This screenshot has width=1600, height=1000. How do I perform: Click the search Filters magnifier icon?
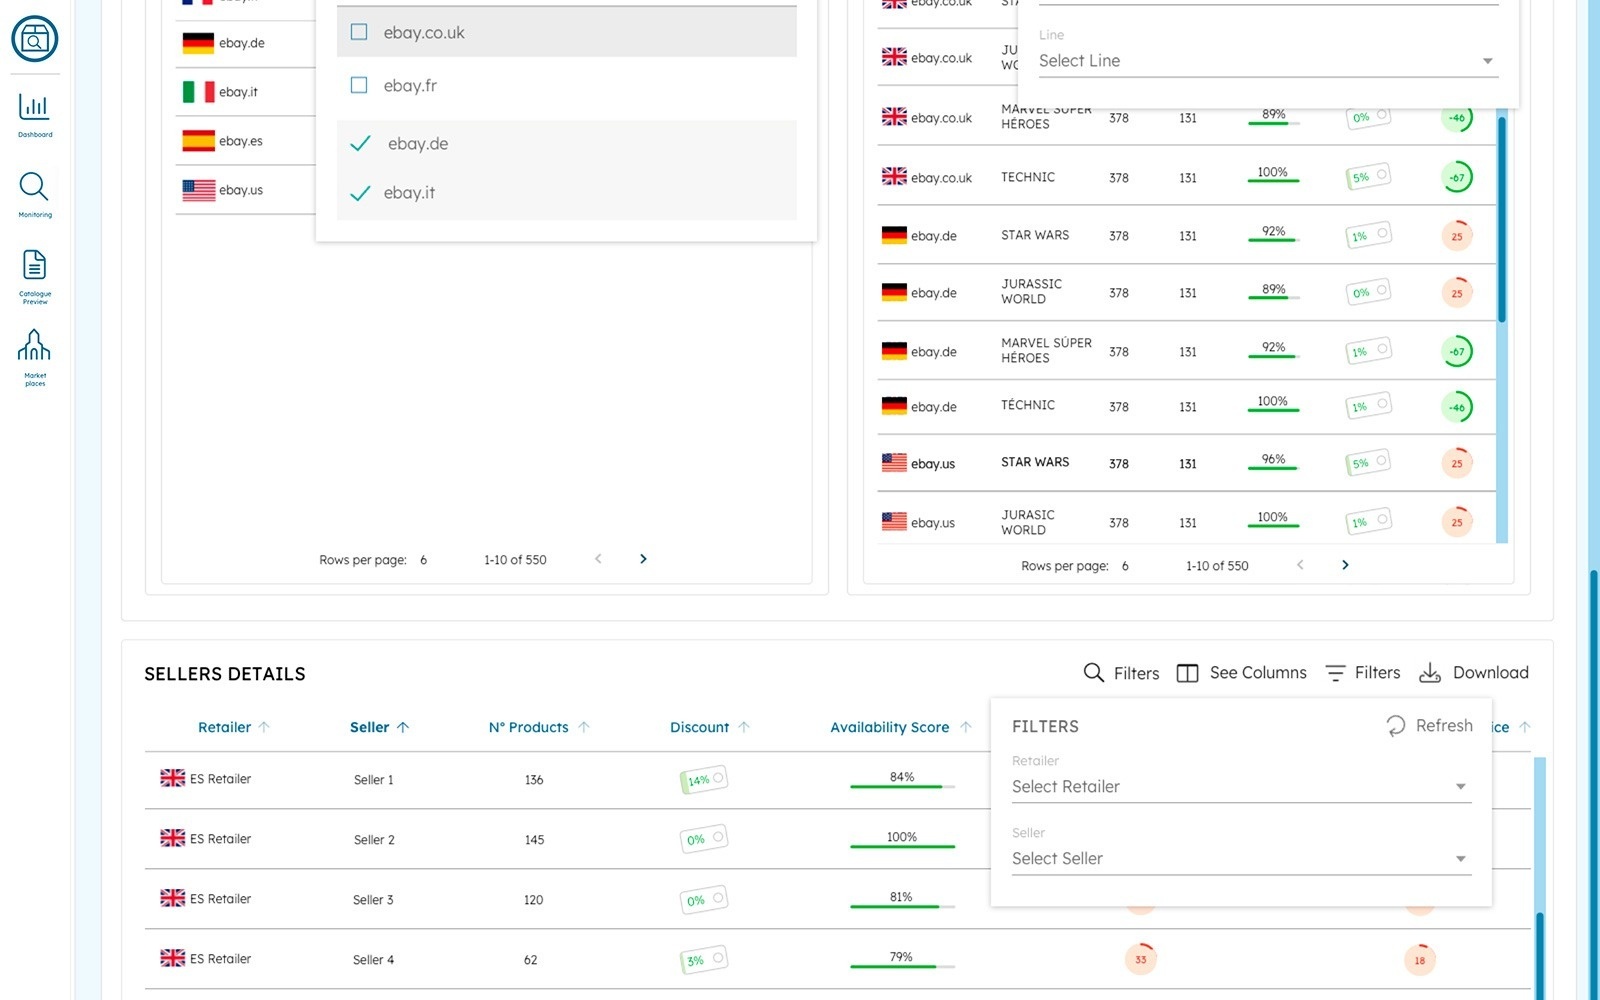coord(1094,673)
